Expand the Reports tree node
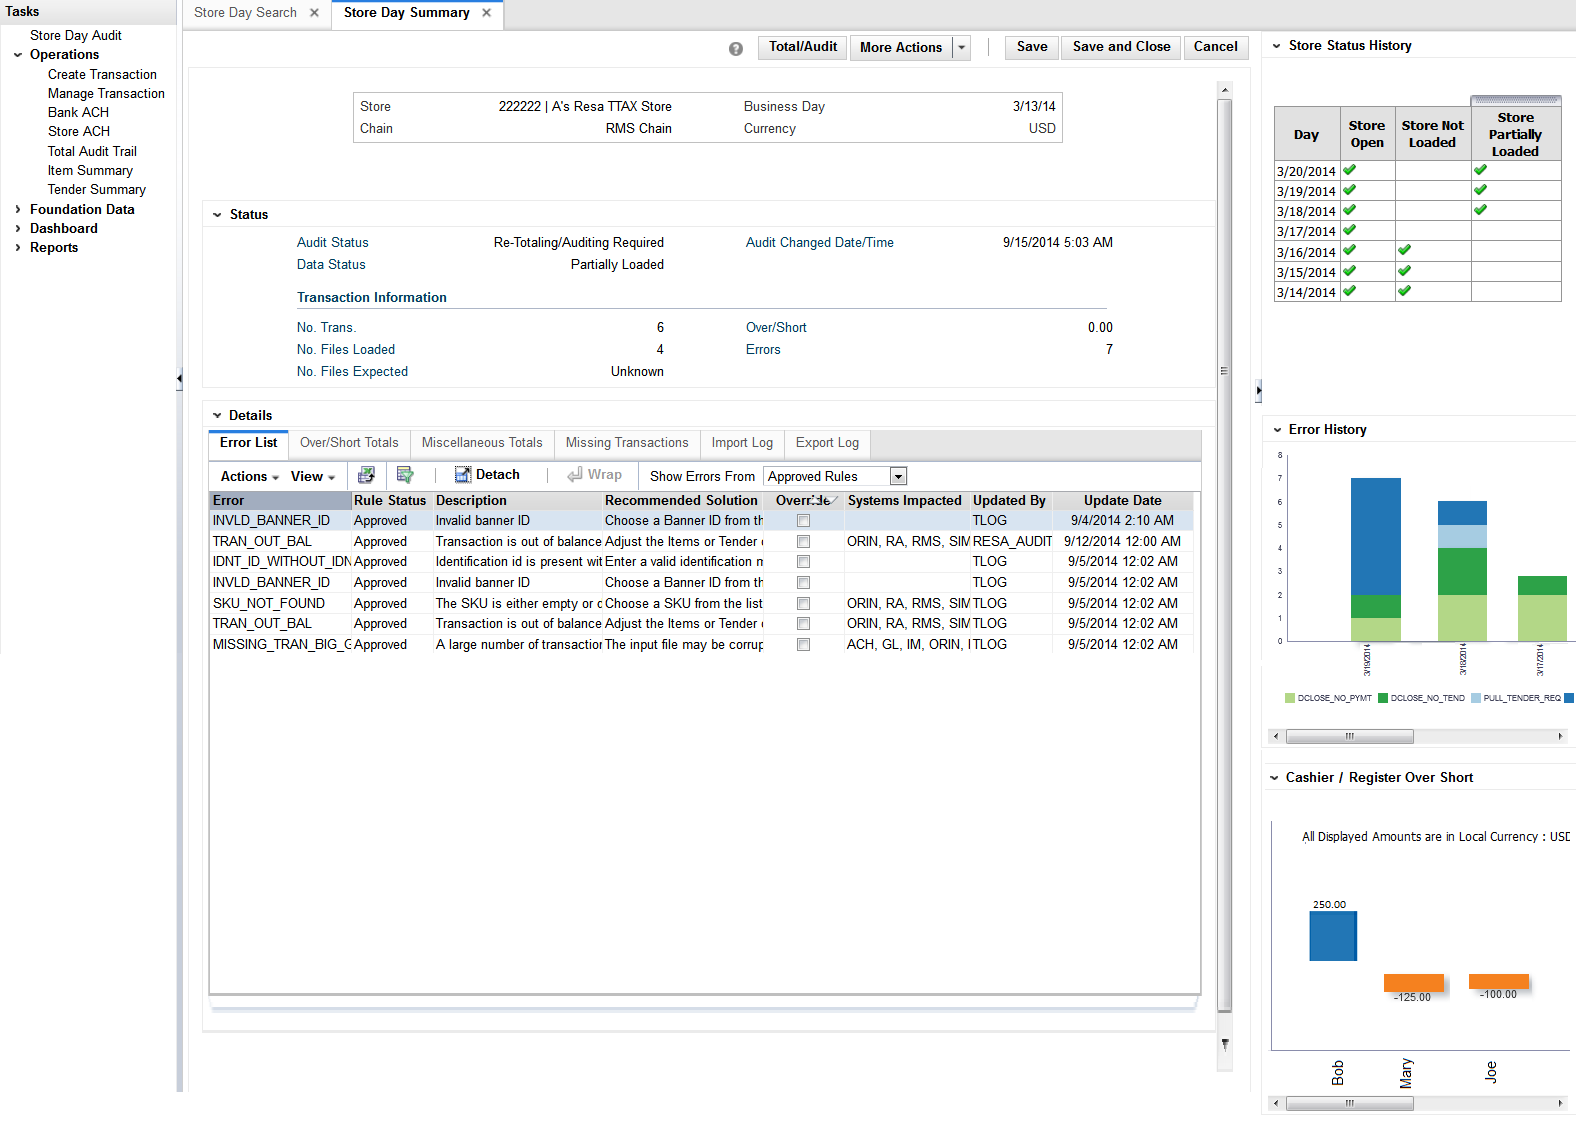Screen dimensions: 1576x1123 18,248
